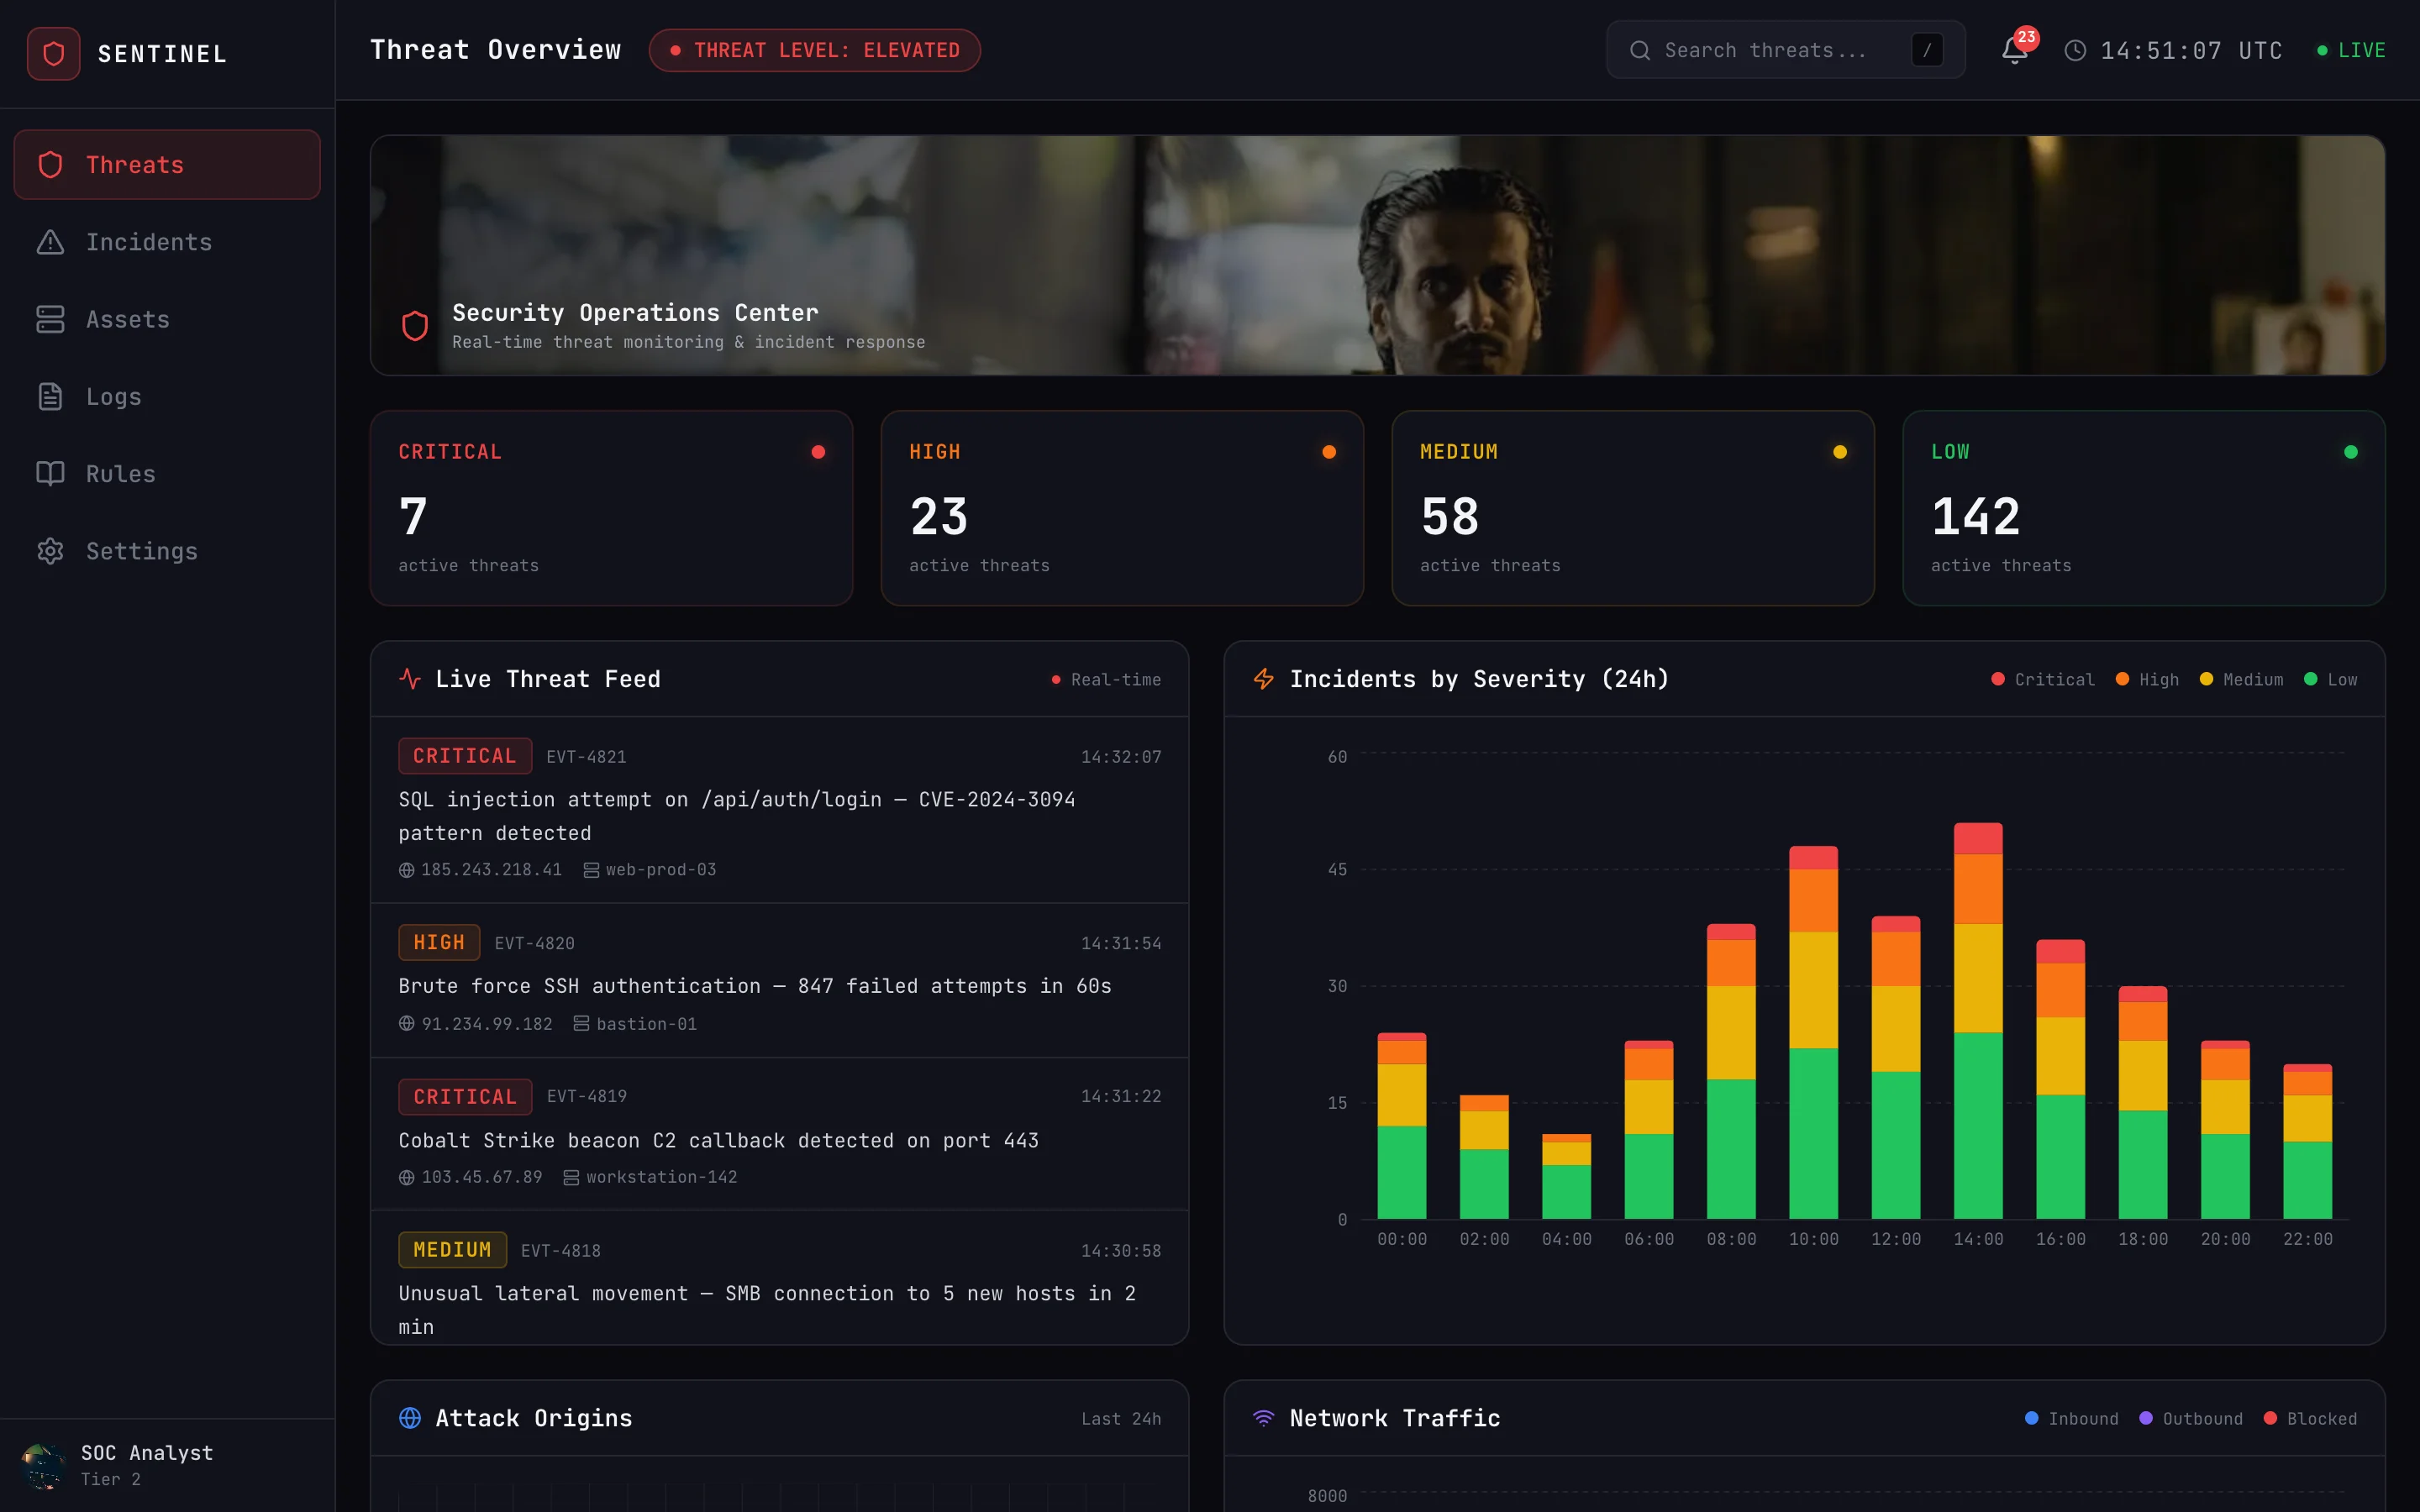The height and width of the screenshot is (1512, 2420).
Task: Open the SOC Analyst profile avatar
Action: [x=42, y=1465]
